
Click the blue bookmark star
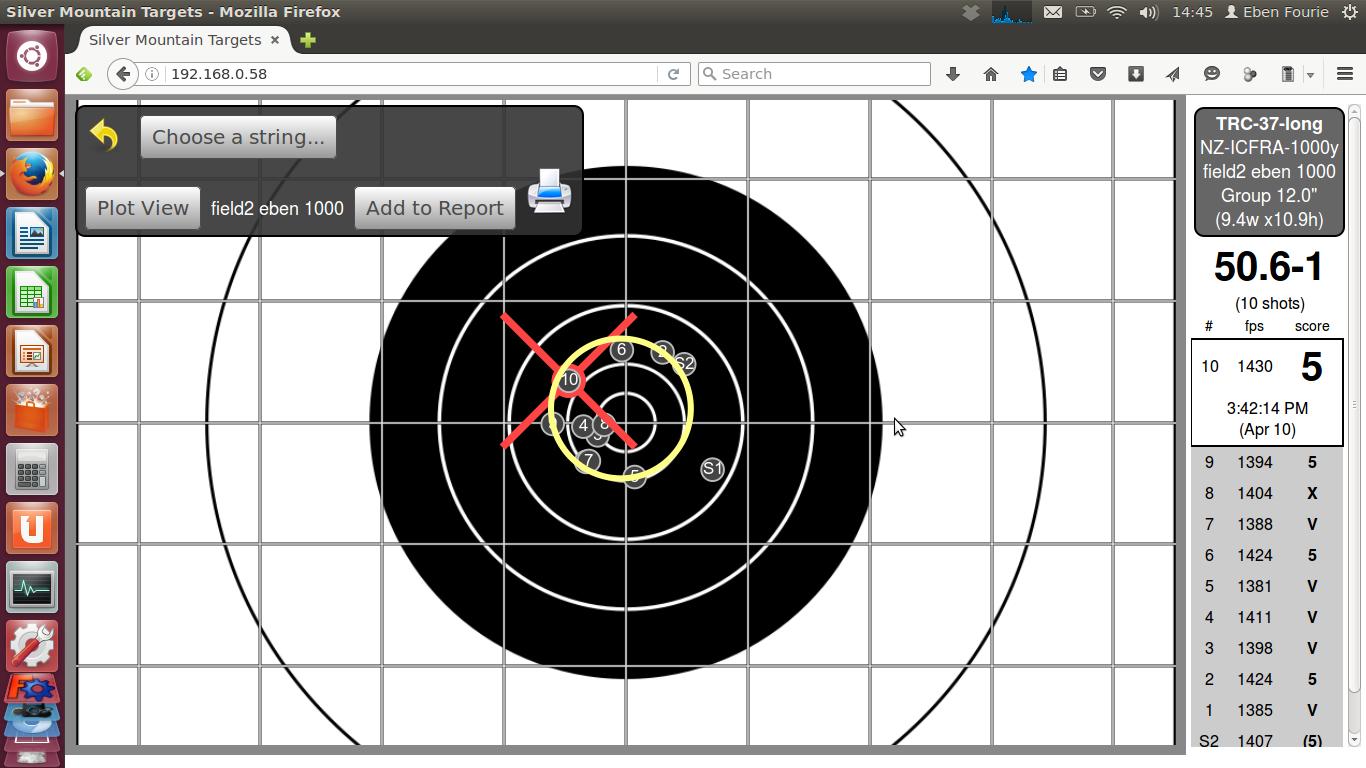coord(1028,74)
